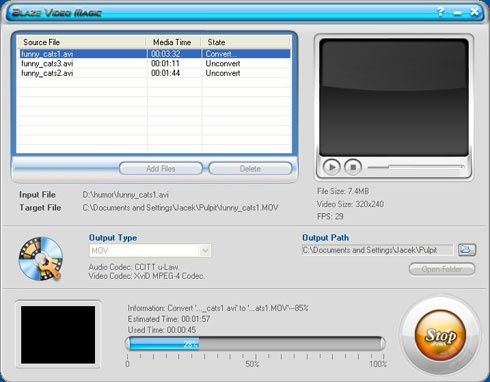490x382 pixels.
Task: Click the Video Size 320x240 text
Action: tap(350, 204)
